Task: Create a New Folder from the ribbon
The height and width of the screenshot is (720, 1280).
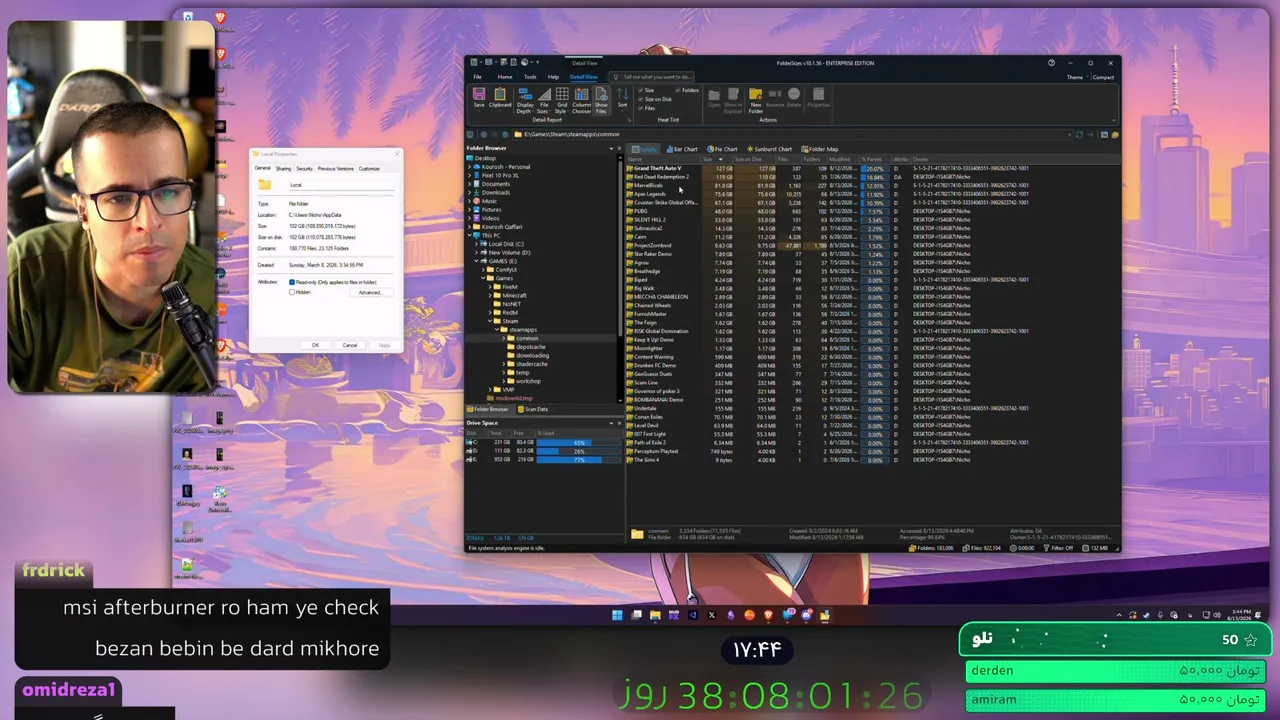Action: point(756,100)
